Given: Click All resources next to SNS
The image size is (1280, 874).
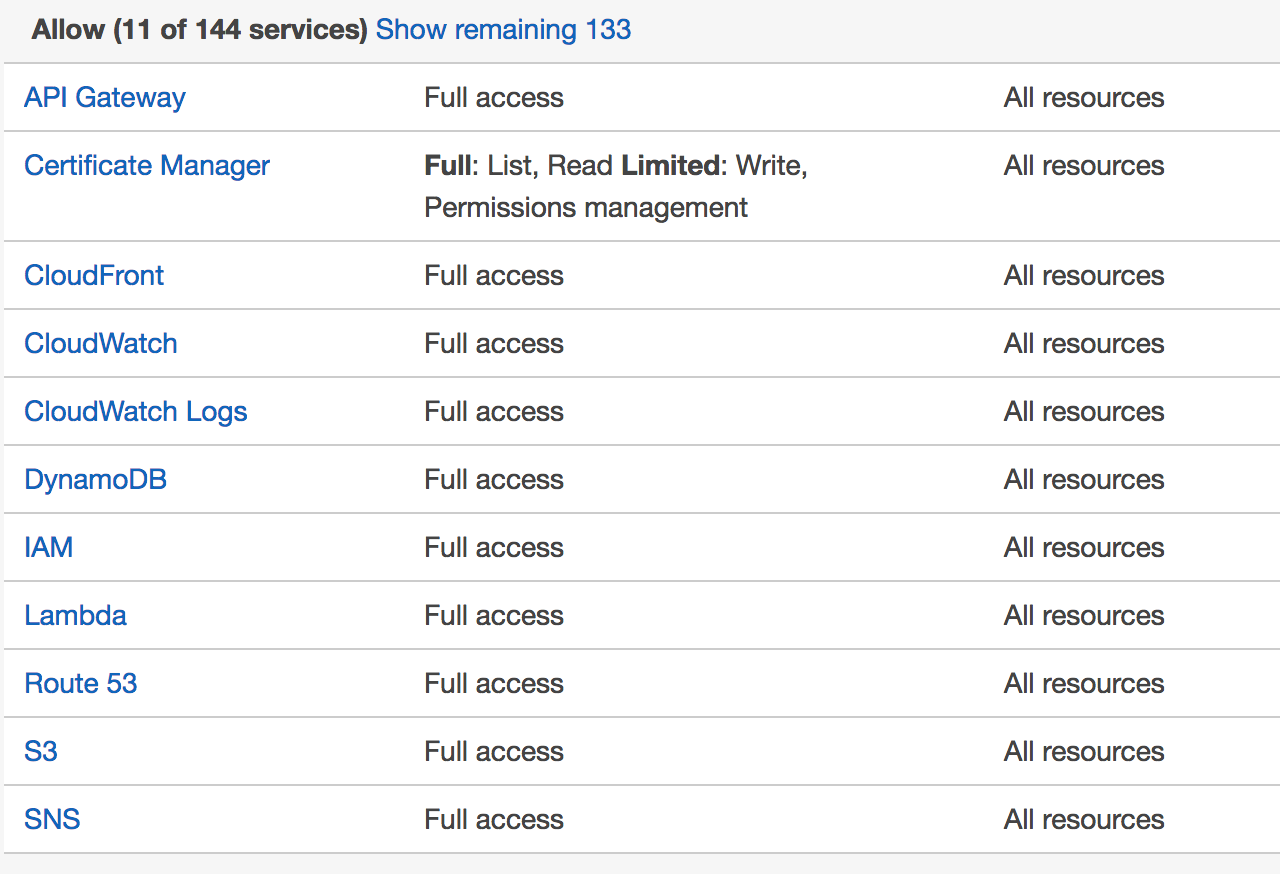Looking at the screenshot, I should click(1084, 819).
